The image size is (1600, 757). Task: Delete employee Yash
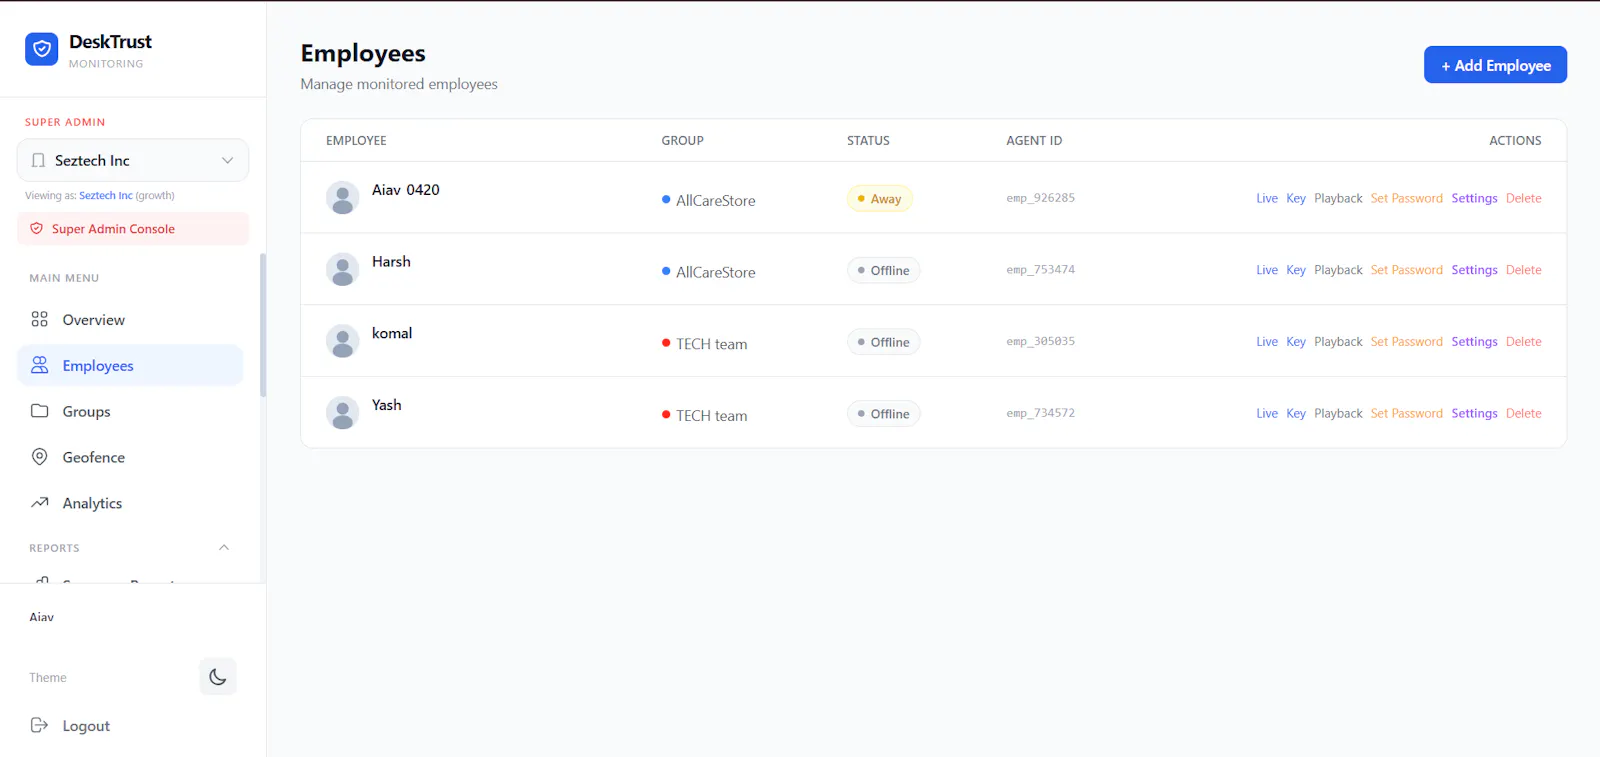[x=1523, y=413]
